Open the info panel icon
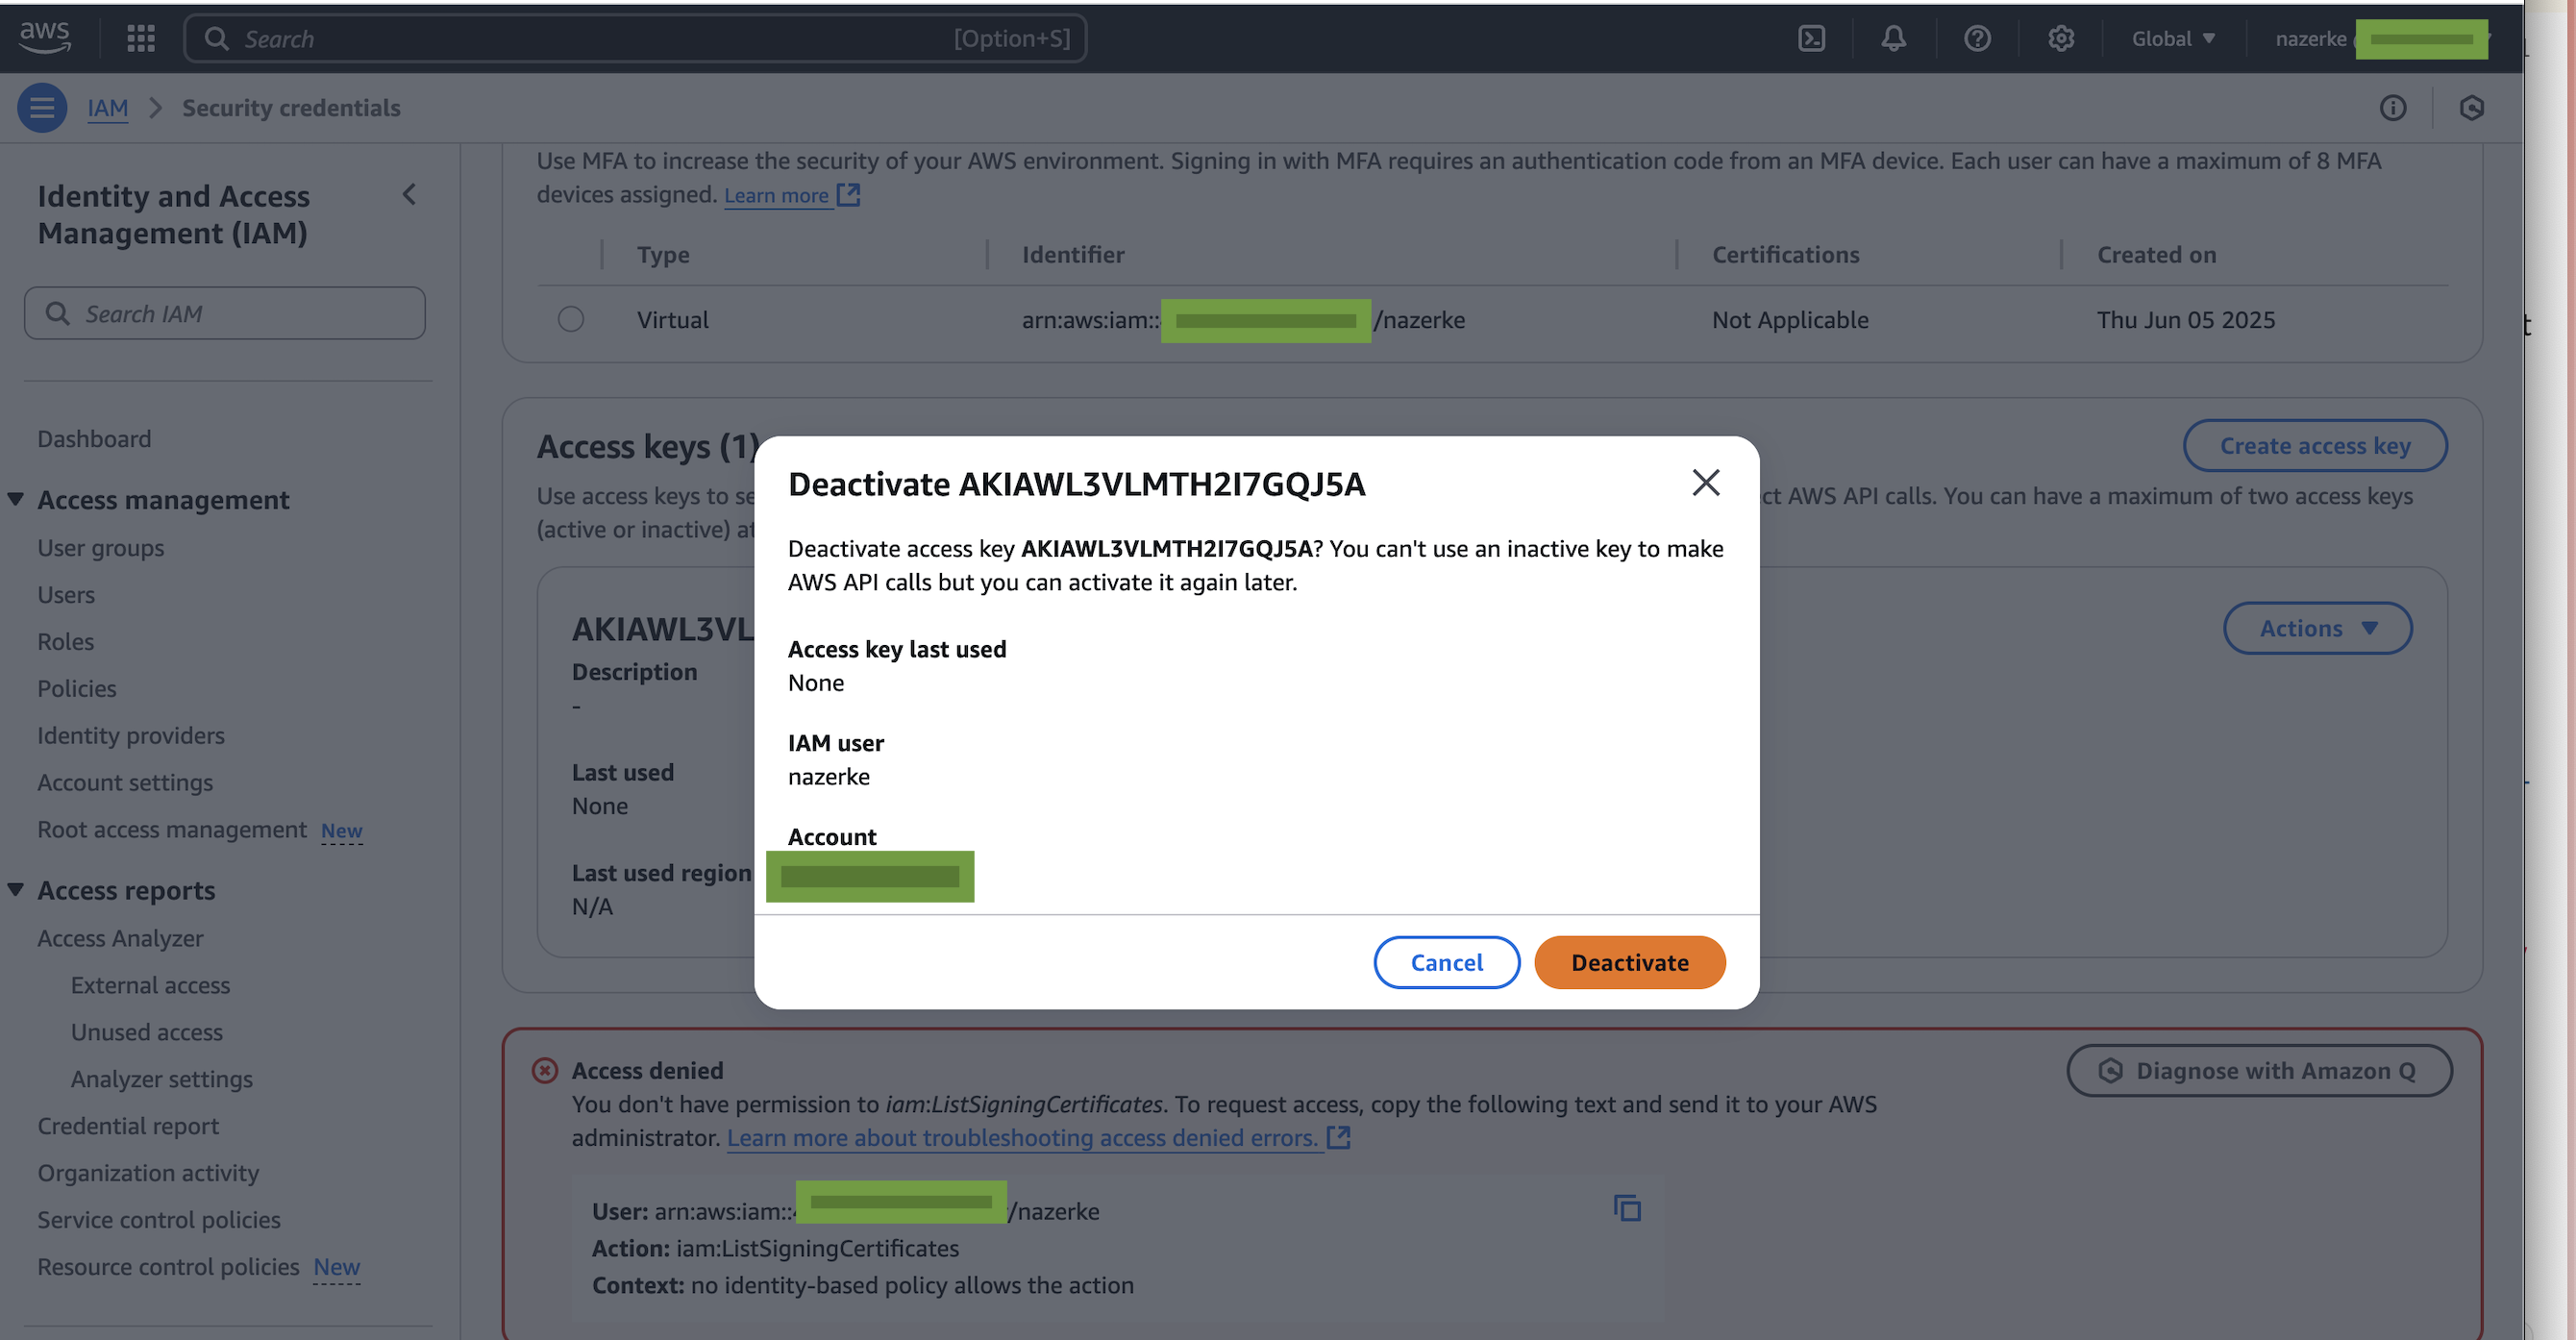The image size is (2576, 1340). [x=2392, y=108]
